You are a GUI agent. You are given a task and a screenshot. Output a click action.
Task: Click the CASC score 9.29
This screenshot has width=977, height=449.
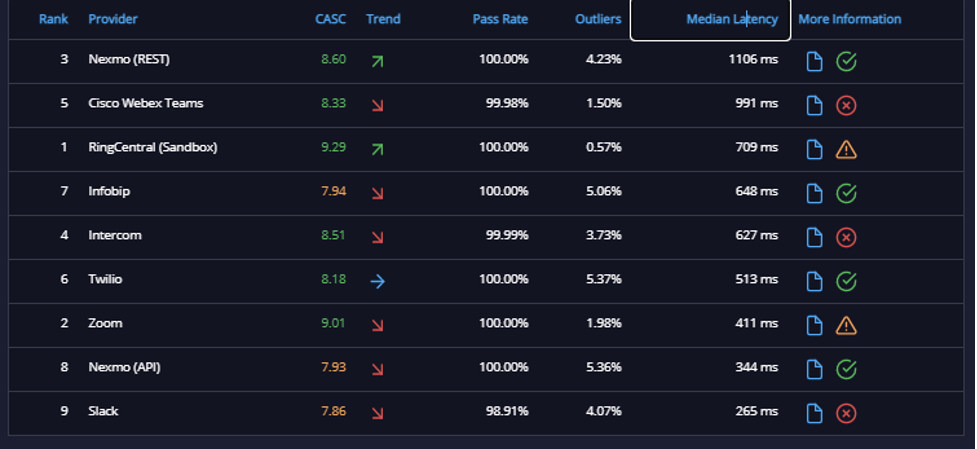(x=333, y=147)
